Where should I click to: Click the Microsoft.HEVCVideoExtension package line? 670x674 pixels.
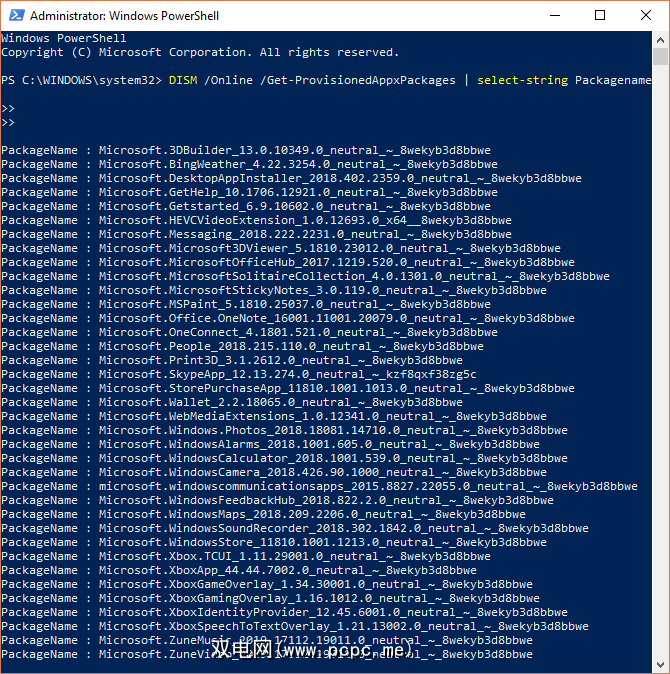[256, 220]
